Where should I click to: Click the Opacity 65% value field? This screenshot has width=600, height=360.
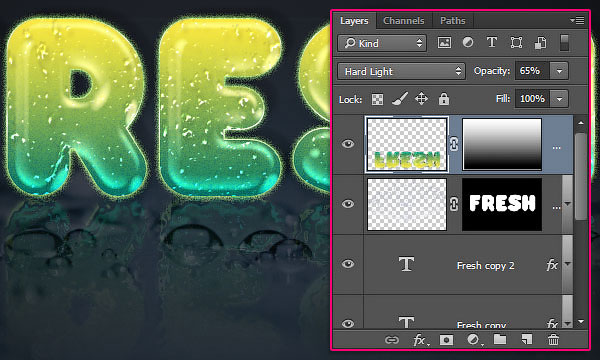tap(532, 71)
